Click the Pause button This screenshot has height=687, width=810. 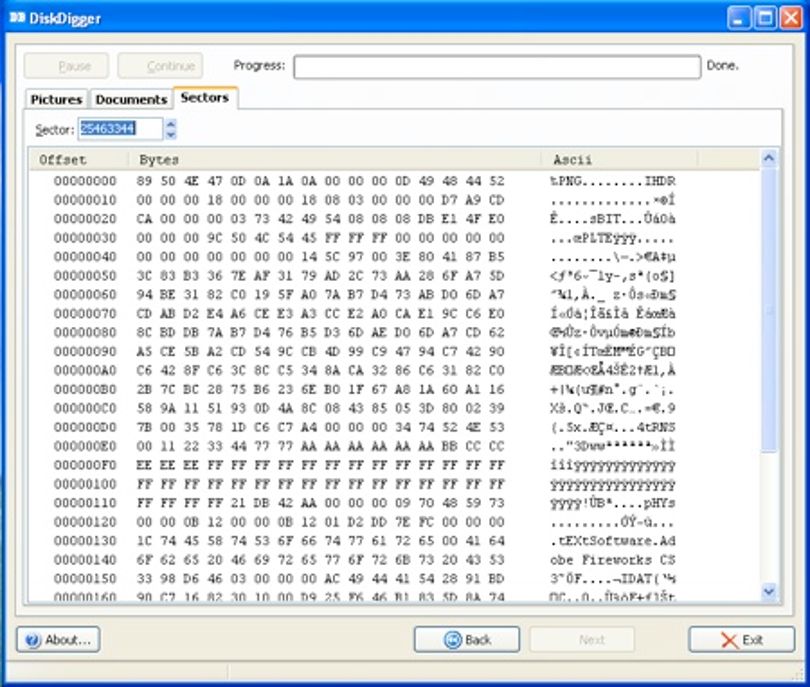coord(66,66)
